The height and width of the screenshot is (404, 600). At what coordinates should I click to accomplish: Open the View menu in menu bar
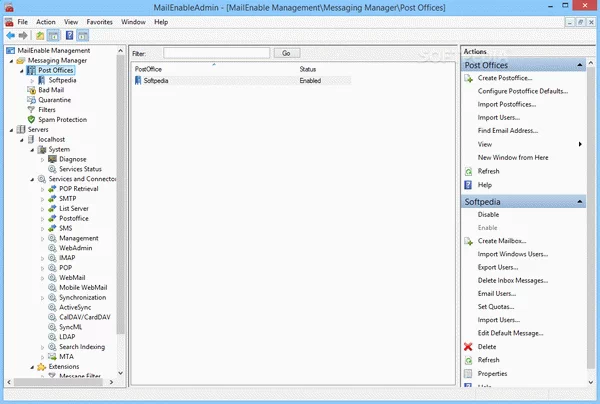[x=71, y=22]
